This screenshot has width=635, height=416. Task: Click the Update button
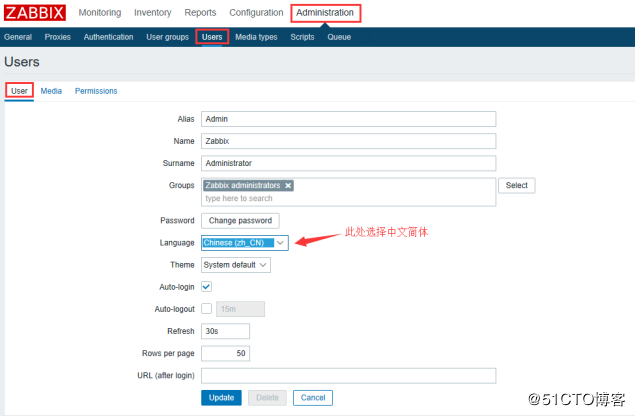pyautogui.click(x=221, y=398)
